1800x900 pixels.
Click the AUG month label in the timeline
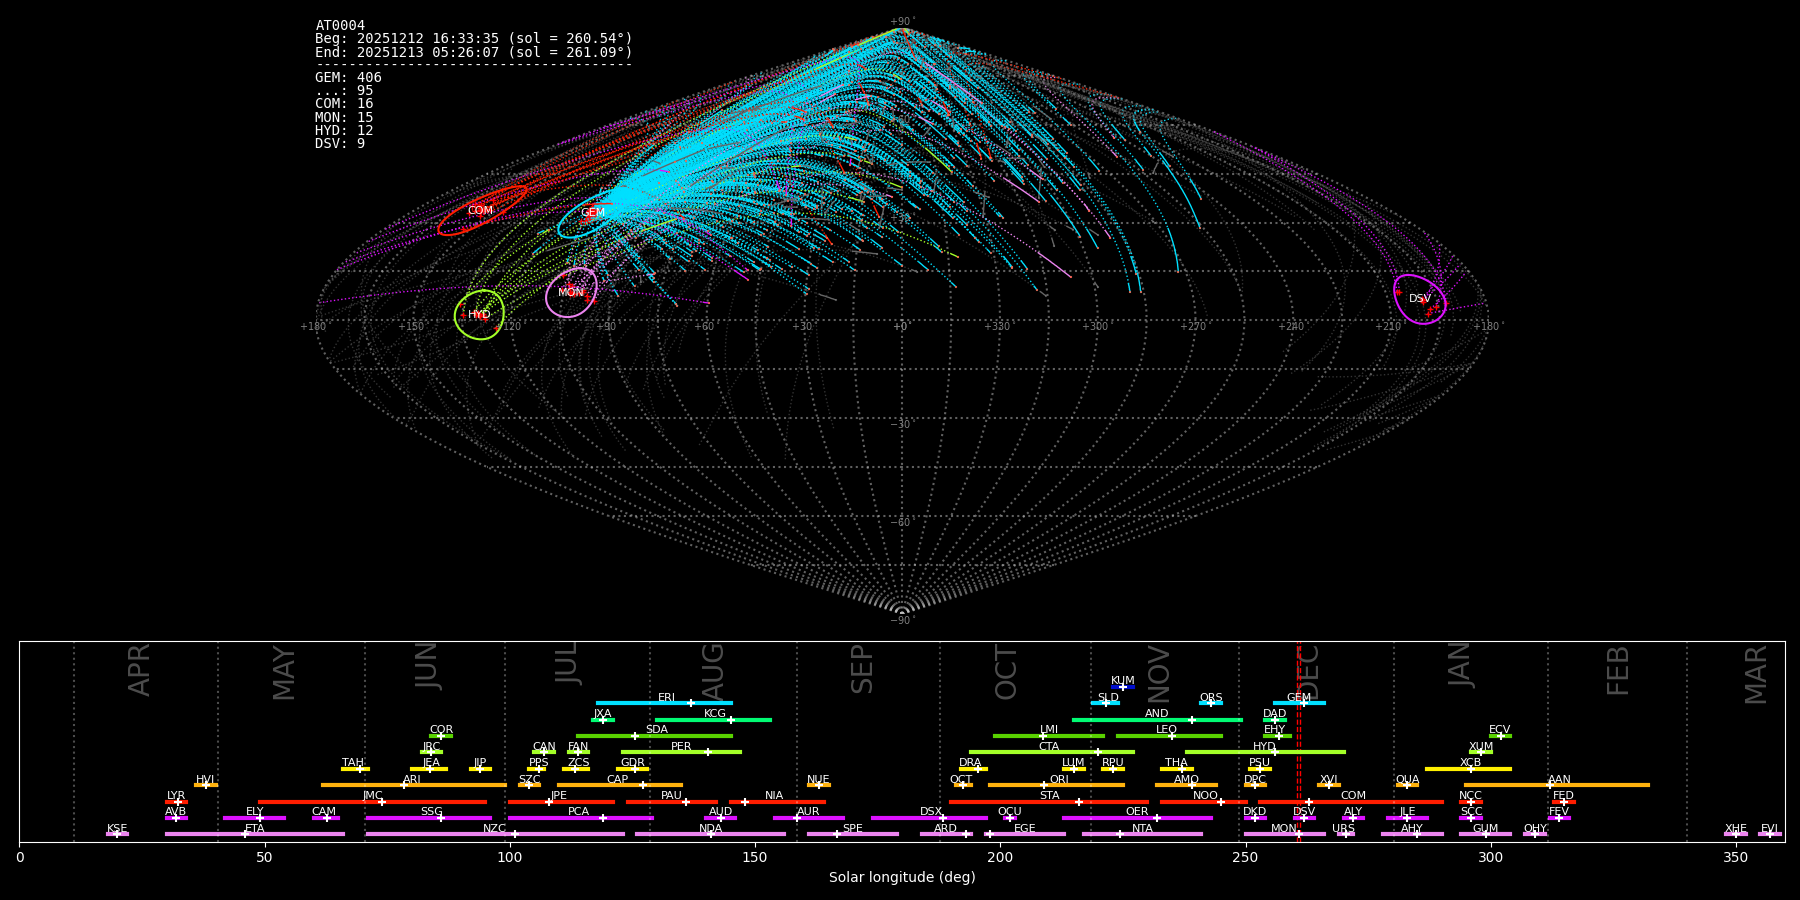click(x=713, y=672)
